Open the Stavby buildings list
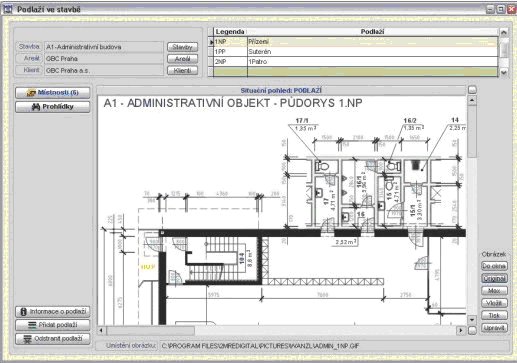The width and height of the screenshot is (517, 363). (182, 47)
